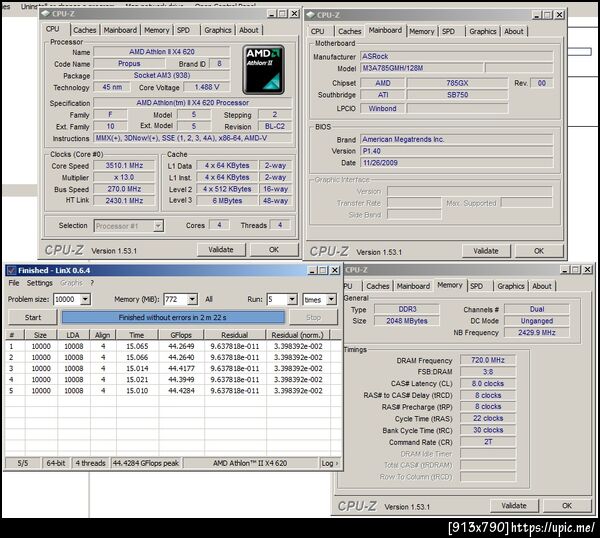Viewport: 600px width, 538px height.
Task: Expand the Memory (MiB) dropdown in LinX
Action: point(192,299)
